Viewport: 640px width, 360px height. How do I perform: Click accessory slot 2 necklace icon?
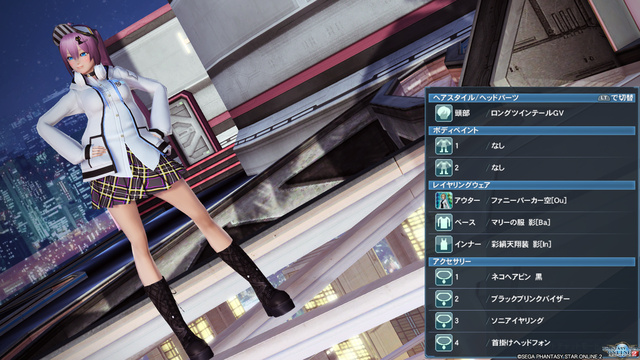[x=443, y=299]
